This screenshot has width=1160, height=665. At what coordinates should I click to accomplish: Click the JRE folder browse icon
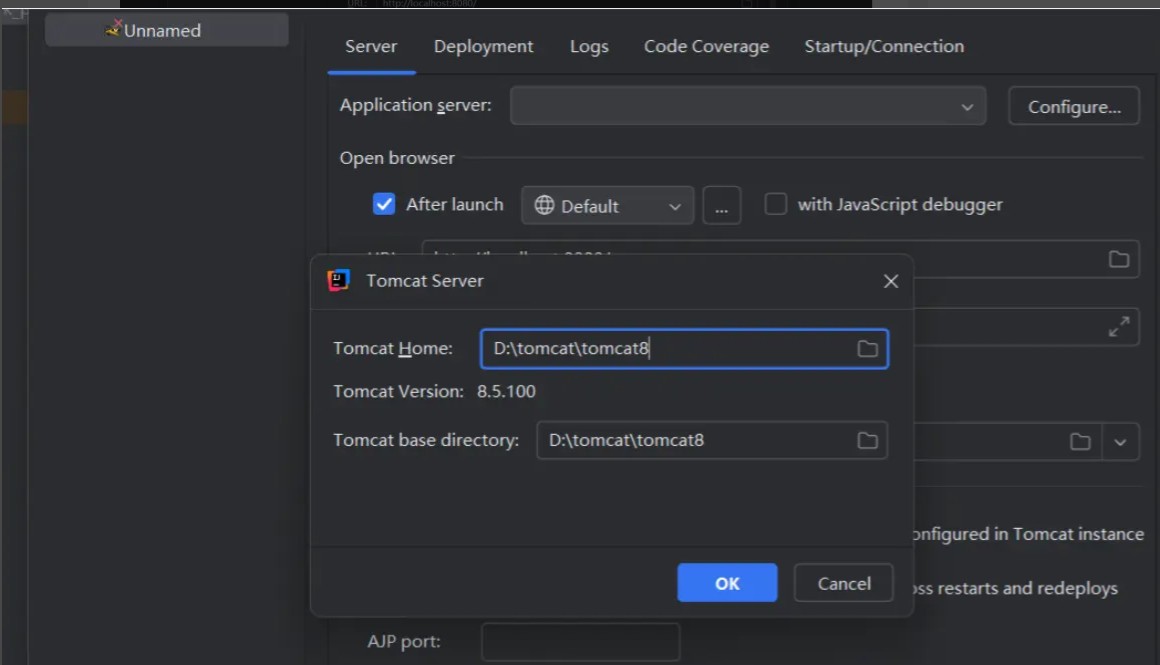click(x=1080, y=442)
